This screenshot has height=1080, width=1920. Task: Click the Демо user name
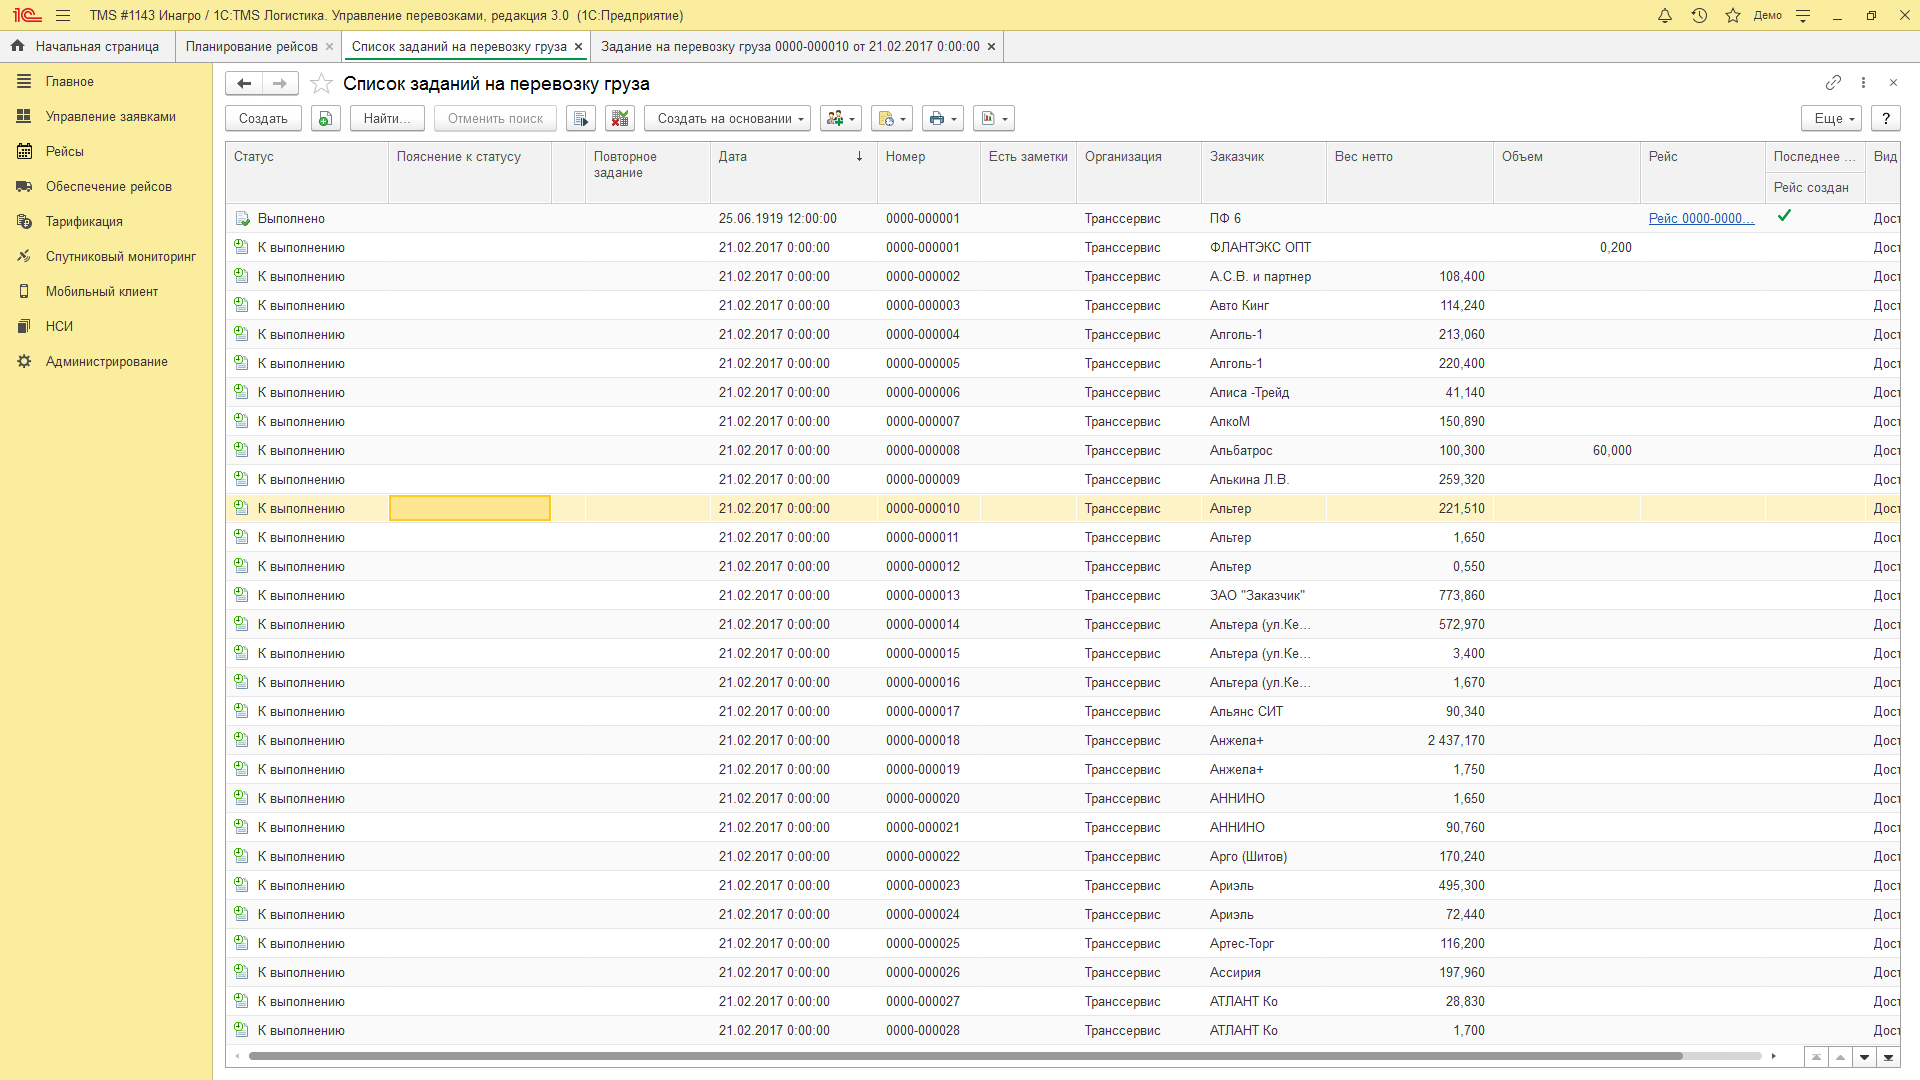[1767, 15]
